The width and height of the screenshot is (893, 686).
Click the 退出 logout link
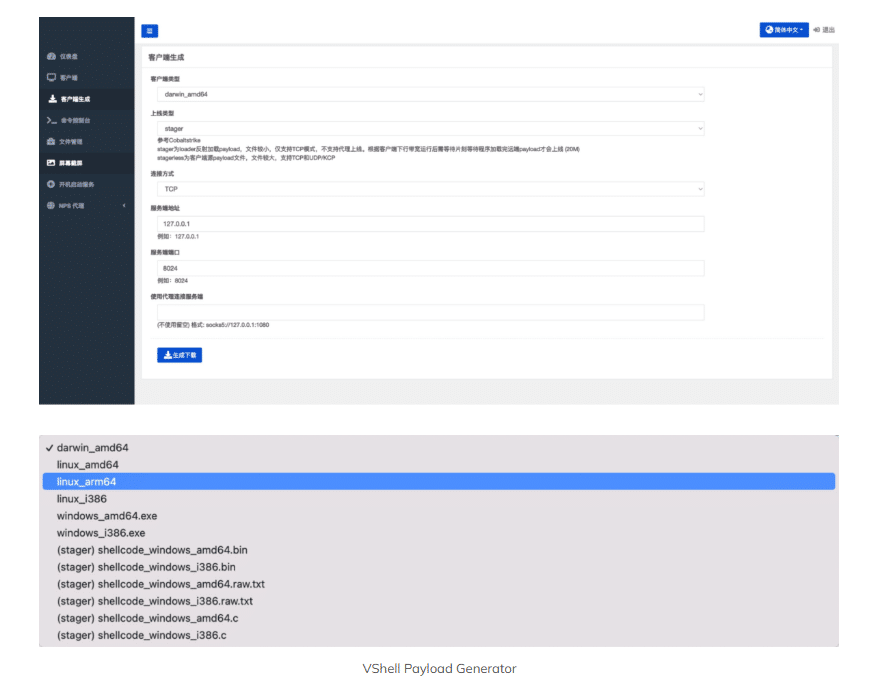click(828, 30)
